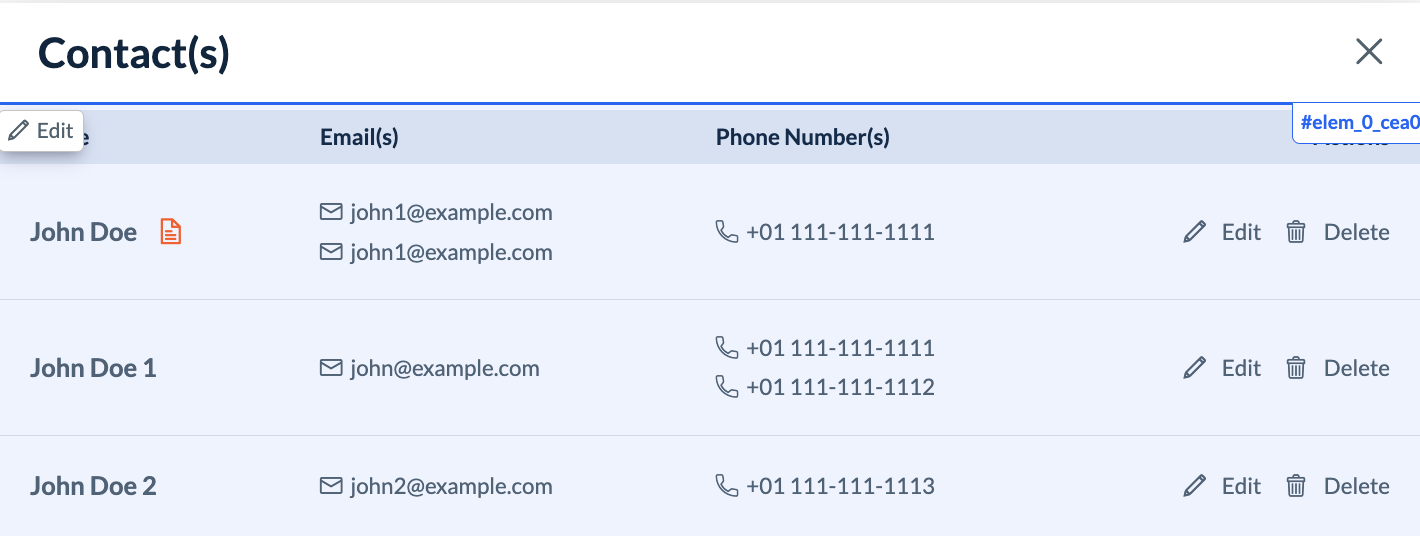This screenshot has width=1420, height=536.
Task: Click pencil icon in John Doe 2 row
Action: tap(1194, 486)
